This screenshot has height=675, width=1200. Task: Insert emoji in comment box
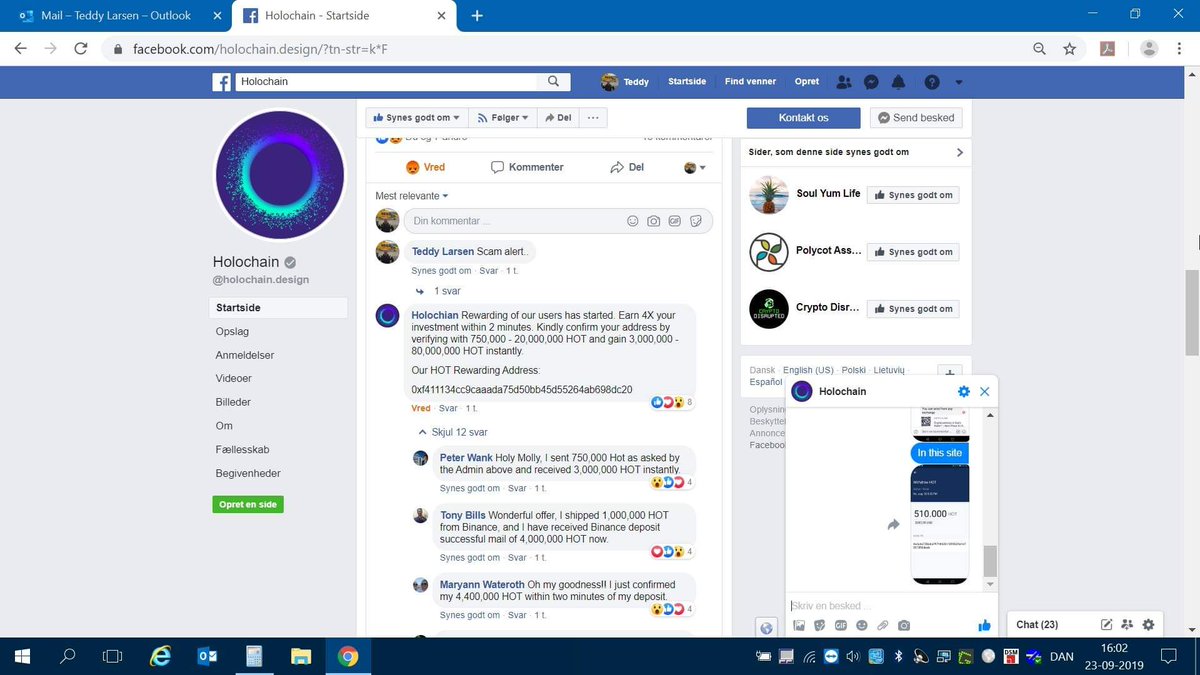click(632, 221)
